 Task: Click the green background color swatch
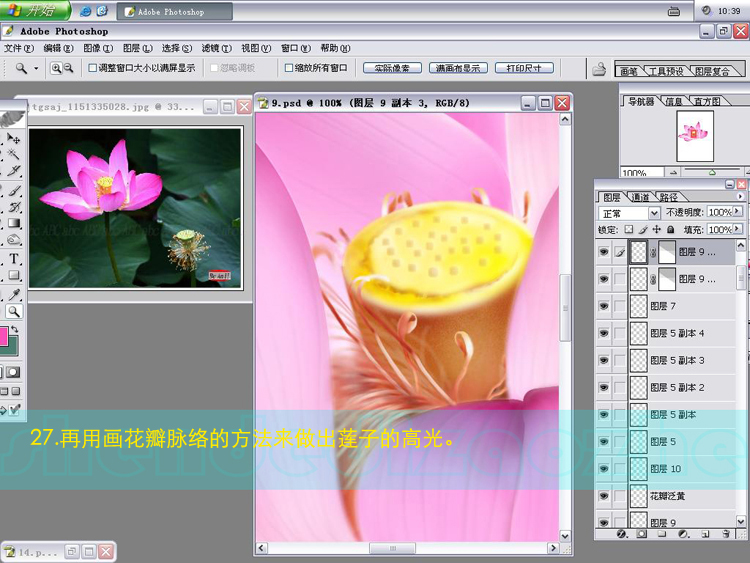(x=13, y=347)
